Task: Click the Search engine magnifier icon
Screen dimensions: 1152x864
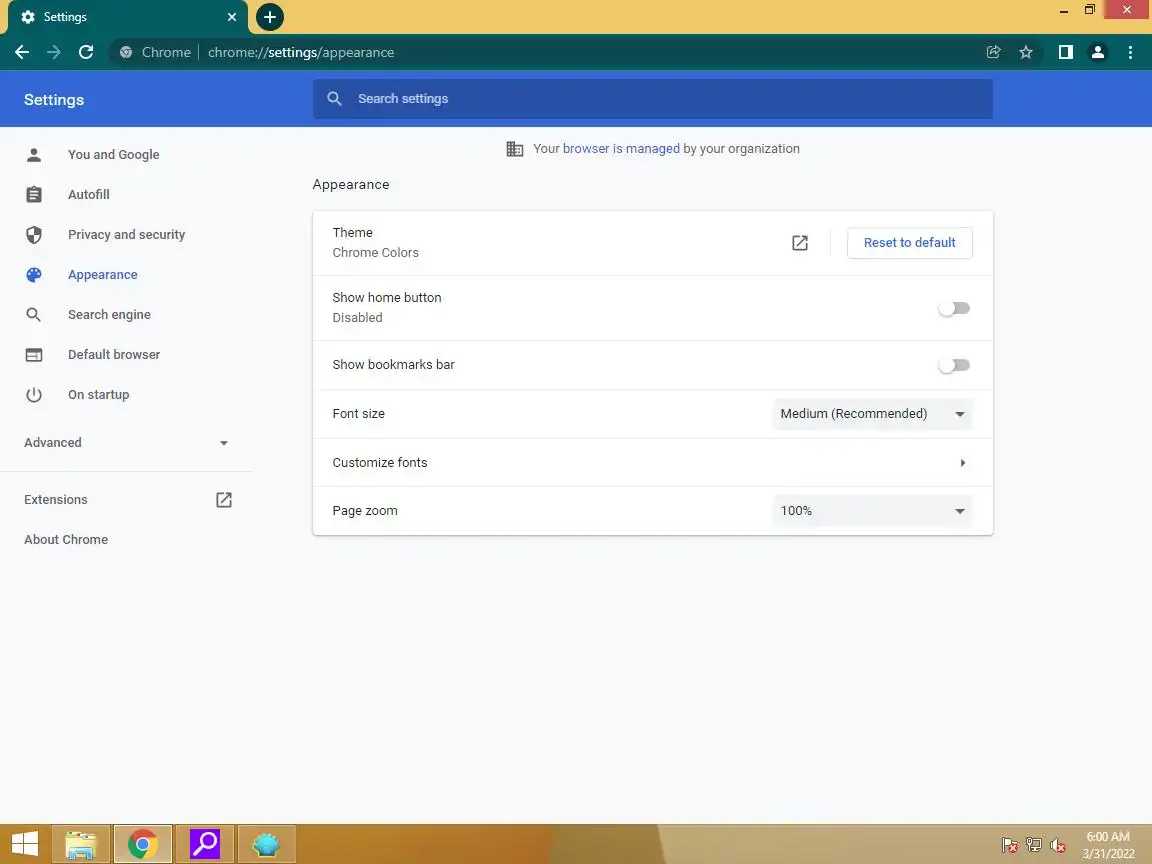Action: (x=34, y=314)
